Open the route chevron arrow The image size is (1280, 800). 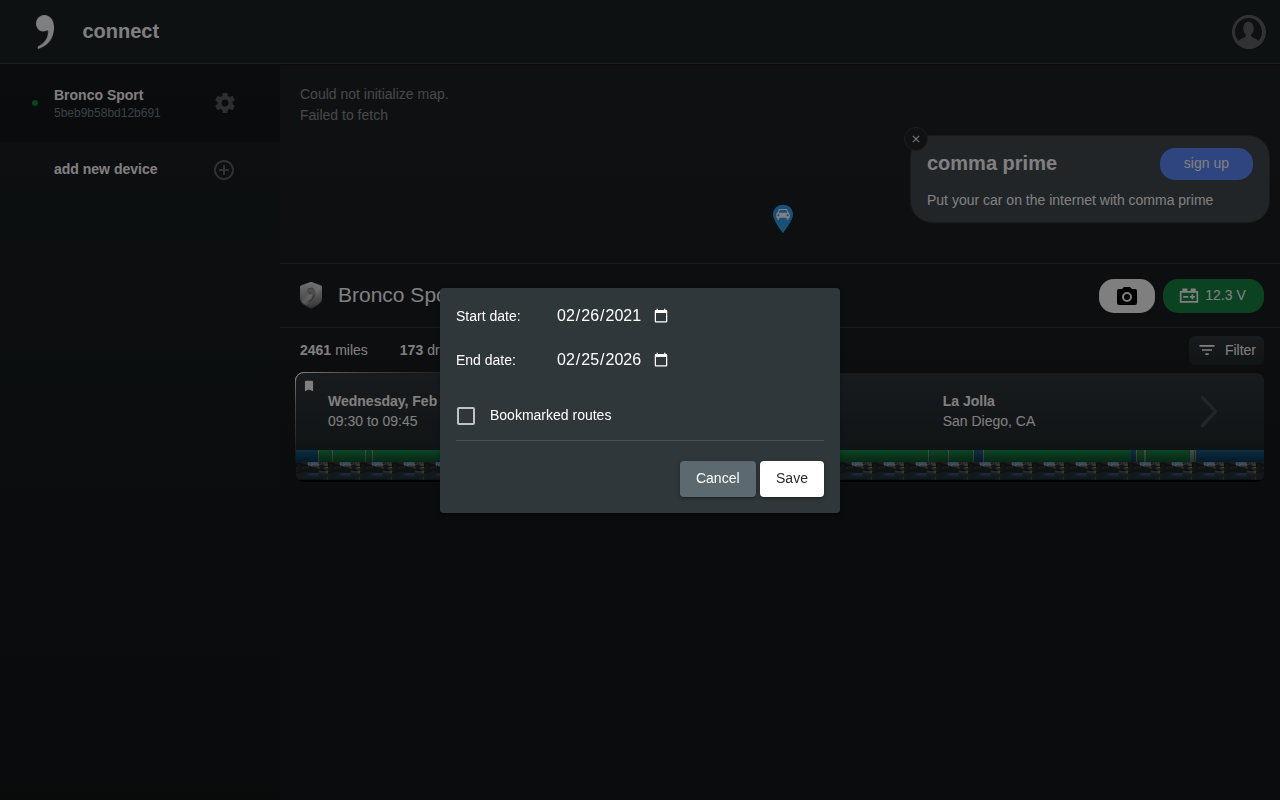[x=1209, y=411]
